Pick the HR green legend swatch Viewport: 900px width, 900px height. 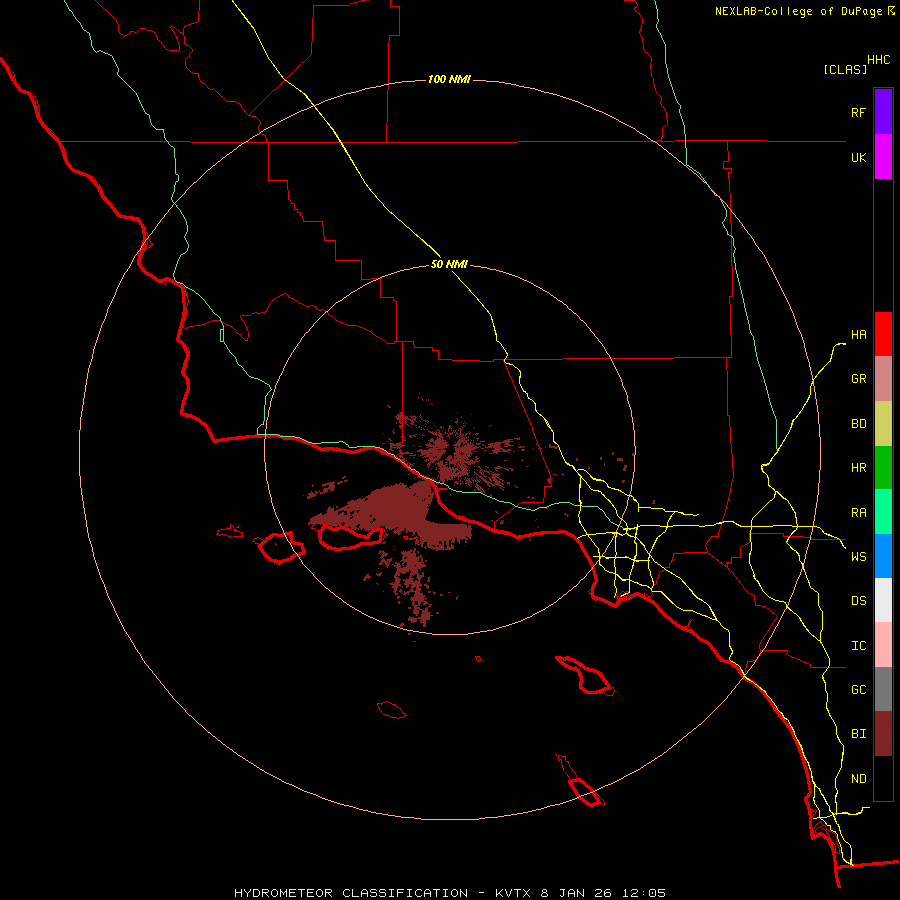pos(883,468)
